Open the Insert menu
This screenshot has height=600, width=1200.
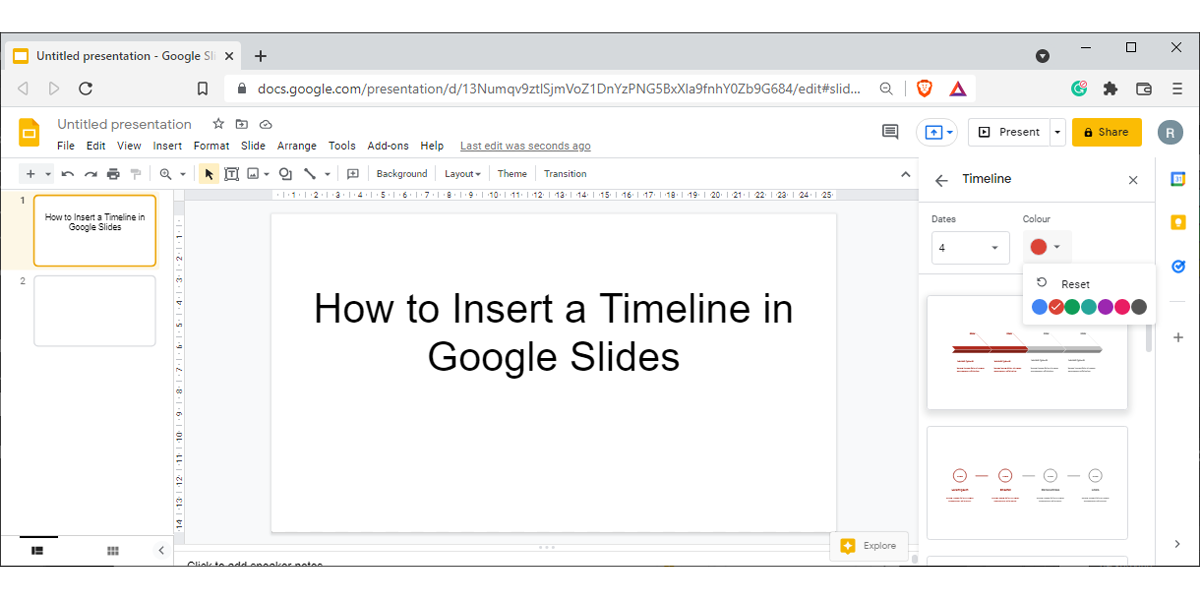coord(168,146)
